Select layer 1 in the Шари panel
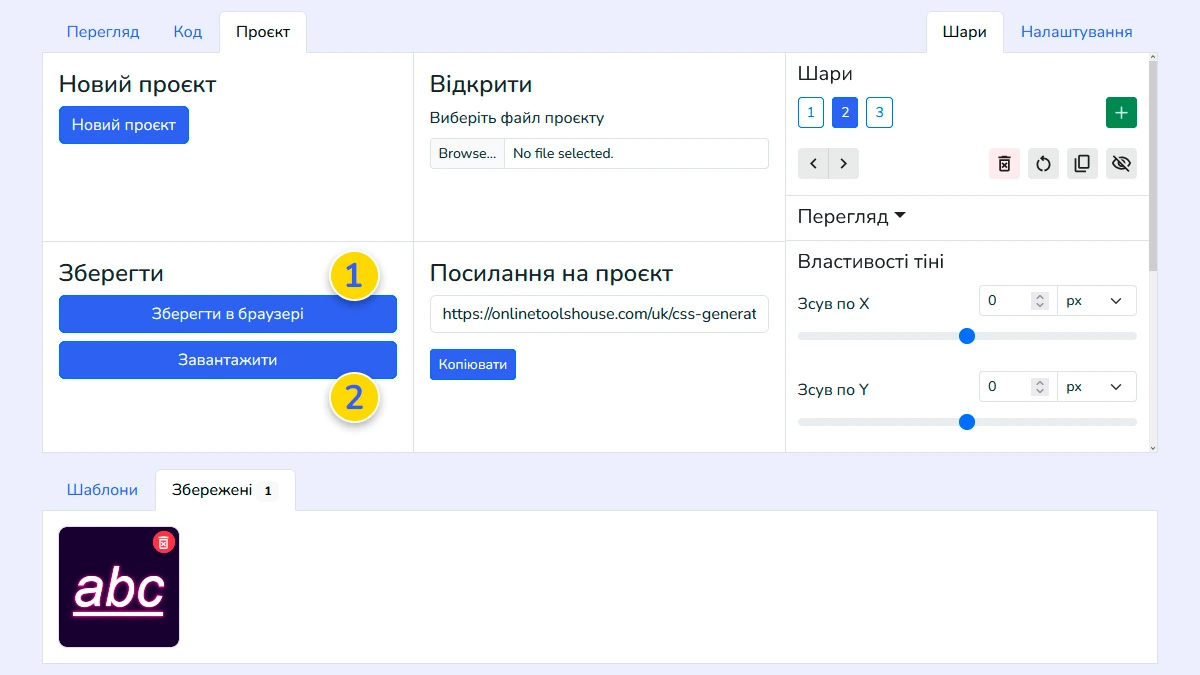The height and width of the screenshot is (675, 1200). (x=810, y=112)
